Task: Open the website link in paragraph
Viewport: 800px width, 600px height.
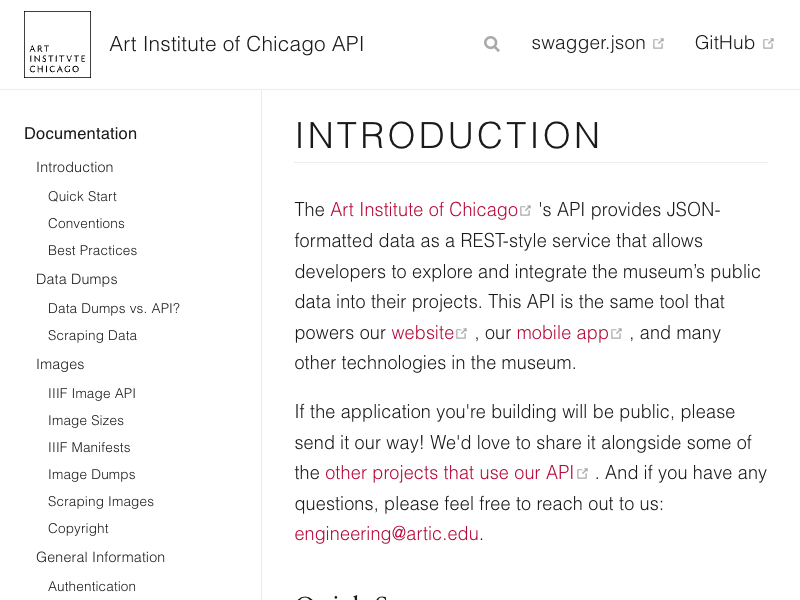Action: click(422, 333)
